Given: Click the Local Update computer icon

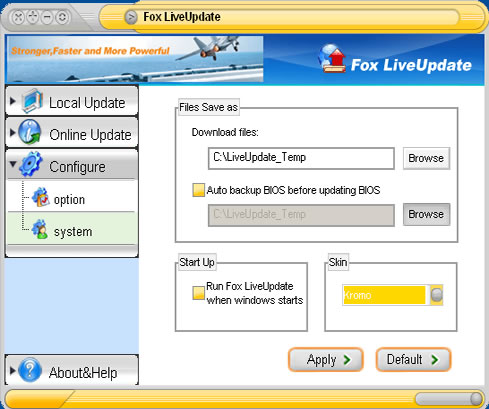Looking at the screenshot, I should click(32, 101).
